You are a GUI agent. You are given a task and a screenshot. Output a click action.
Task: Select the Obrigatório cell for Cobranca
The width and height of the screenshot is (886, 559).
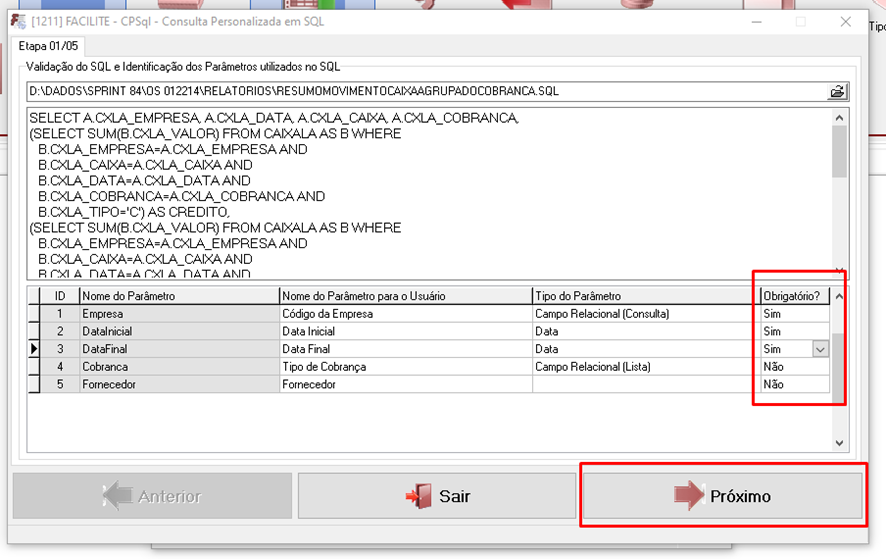tap(794, 367)
